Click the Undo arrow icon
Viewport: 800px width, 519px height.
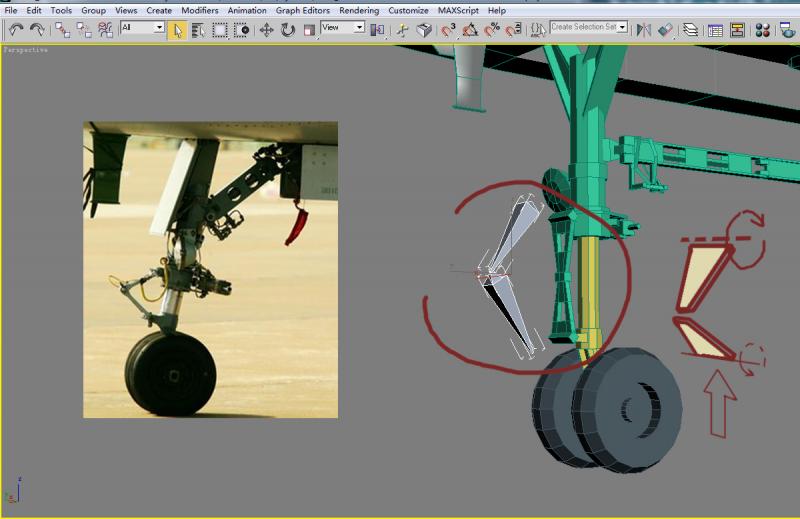coord(16,30)
